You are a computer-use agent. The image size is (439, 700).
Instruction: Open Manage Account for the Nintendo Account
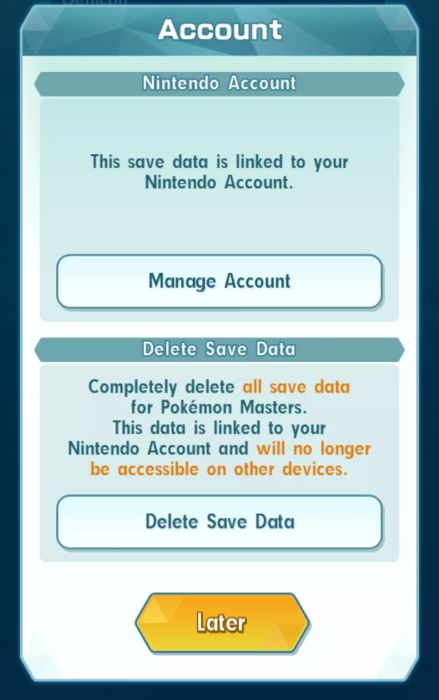[x=219, y=281]
